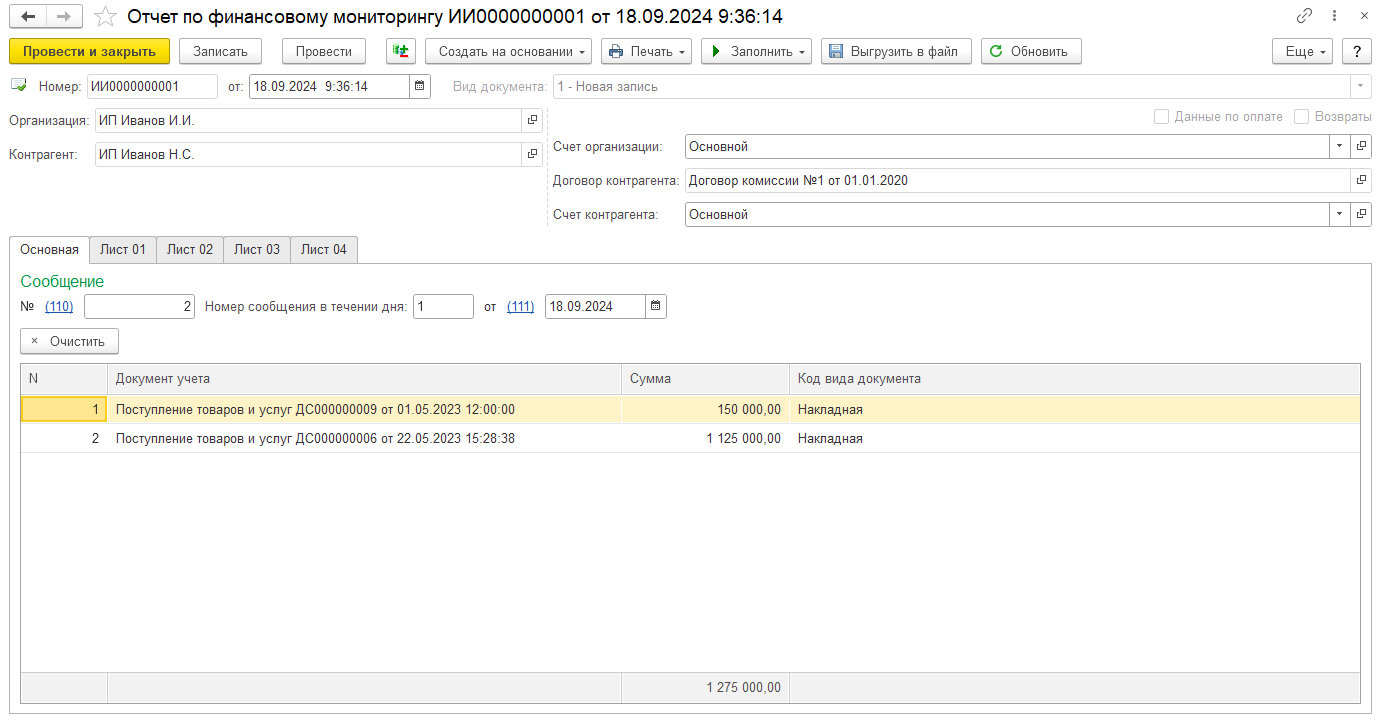The height and width of the screenshot is (723, 1388).
Task: Focus the message number field containing 2
Action: (x=140, y=307)
